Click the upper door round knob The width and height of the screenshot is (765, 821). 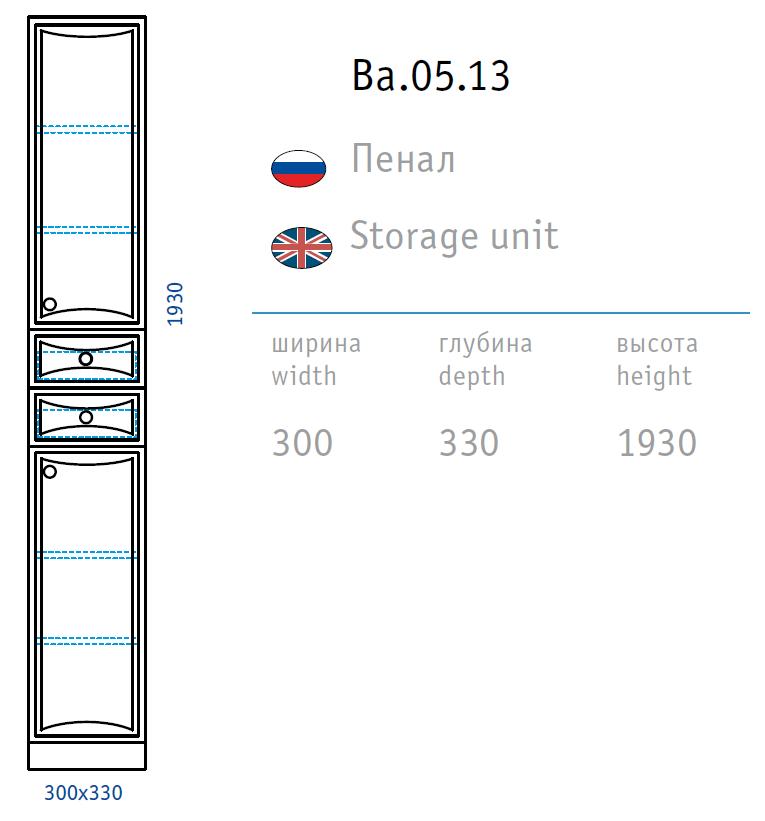click(50, 305)
